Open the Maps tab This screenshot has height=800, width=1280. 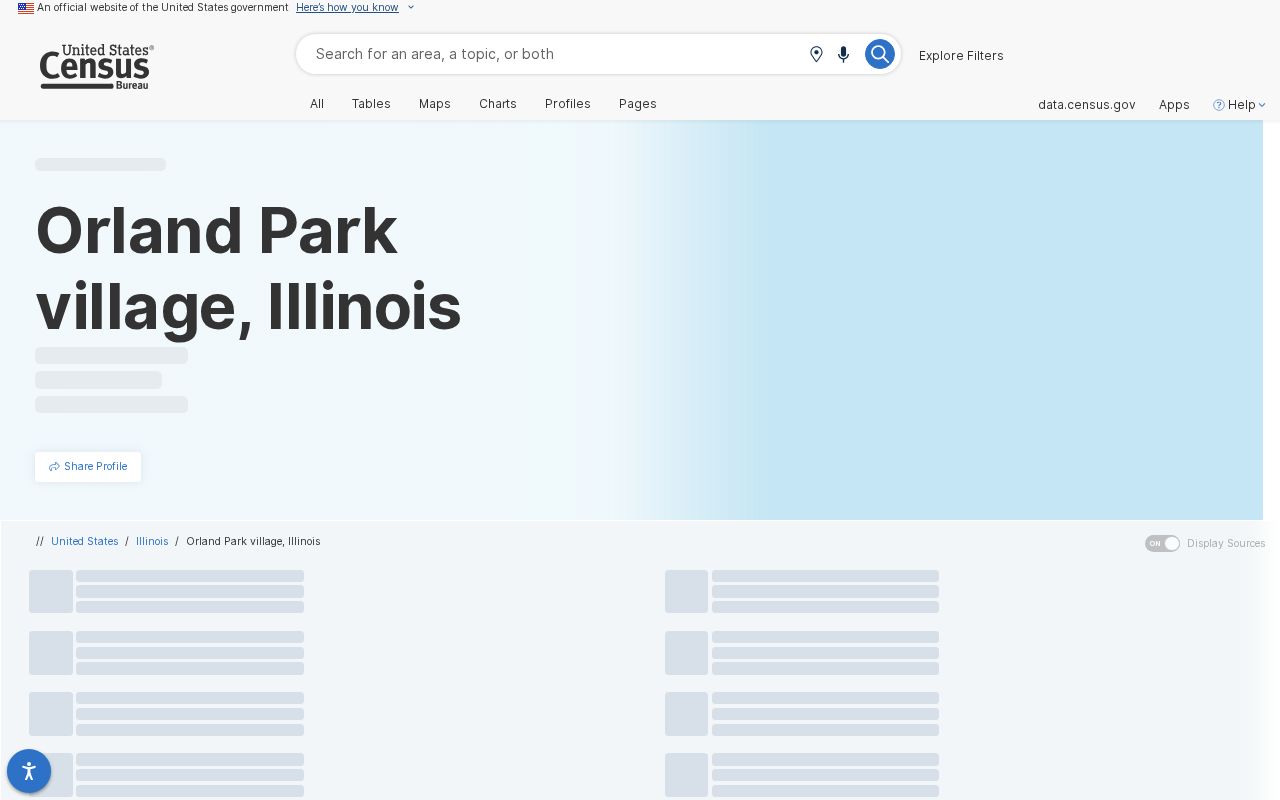coord(435,104)
